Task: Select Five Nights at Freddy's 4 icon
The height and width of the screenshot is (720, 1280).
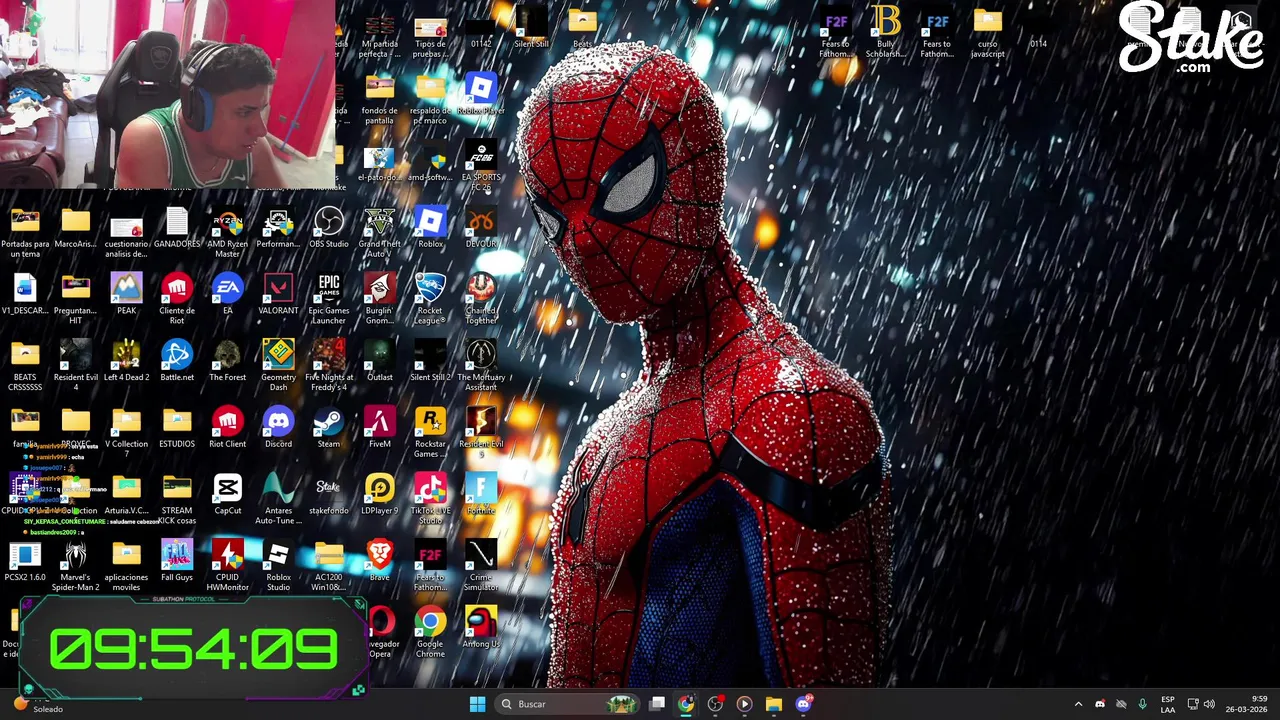Action: 329,366
